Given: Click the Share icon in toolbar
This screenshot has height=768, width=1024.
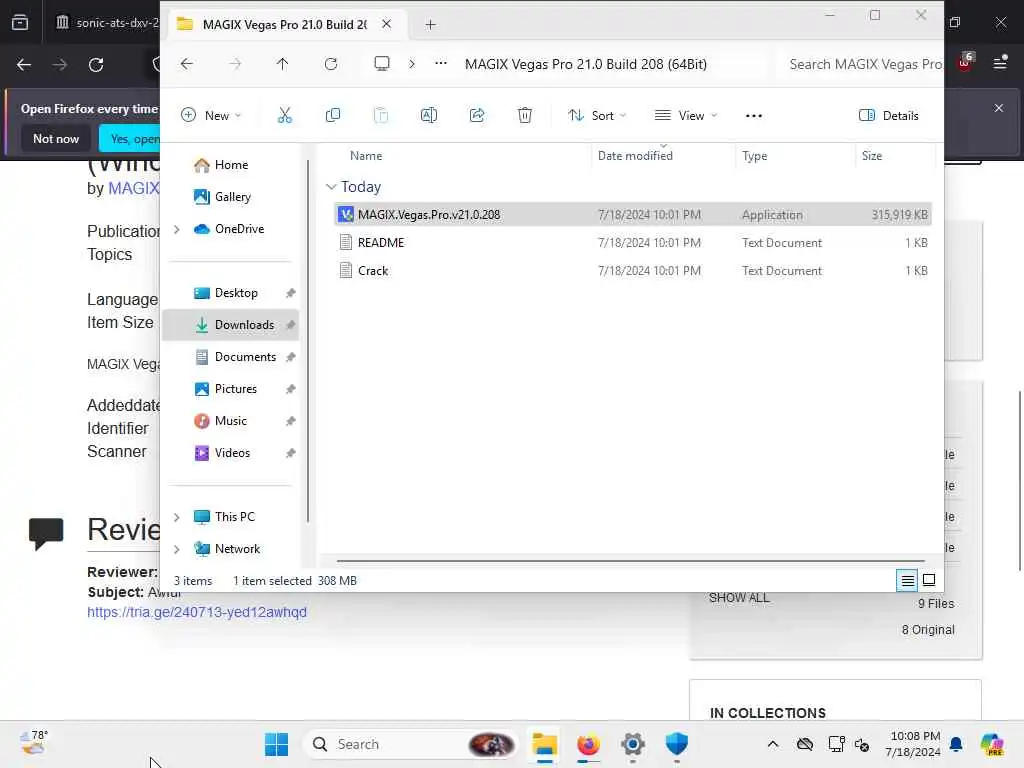Looking at the screenshot, I should tap(477, 116).
